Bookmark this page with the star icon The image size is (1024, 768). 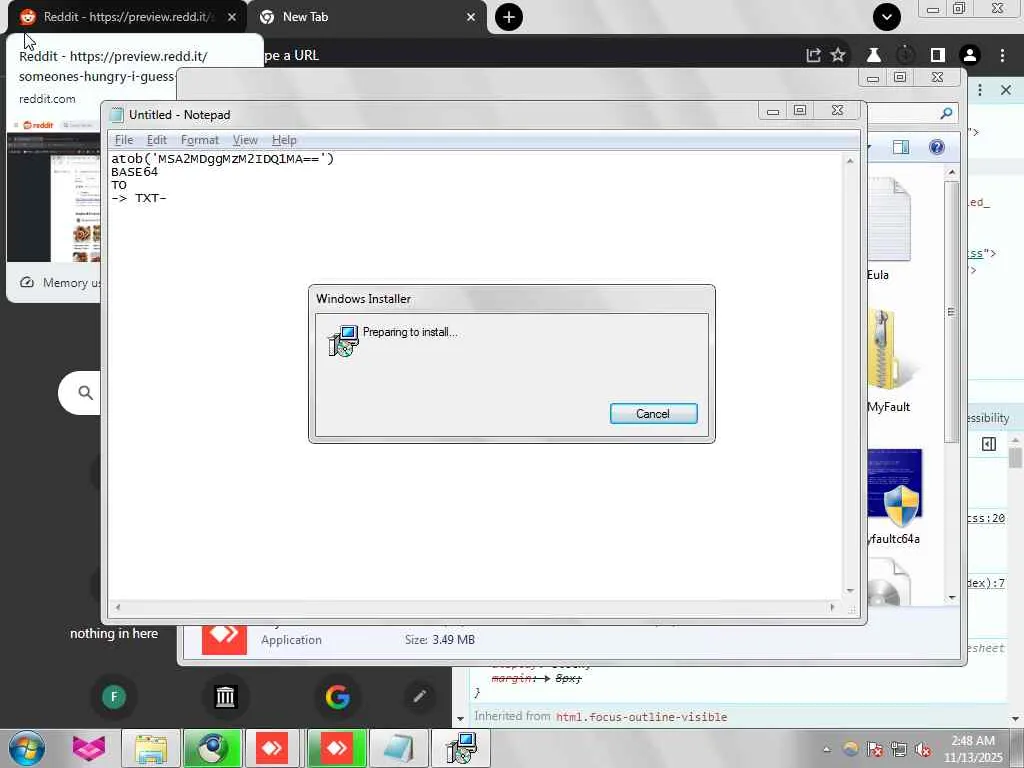(838, 55)
